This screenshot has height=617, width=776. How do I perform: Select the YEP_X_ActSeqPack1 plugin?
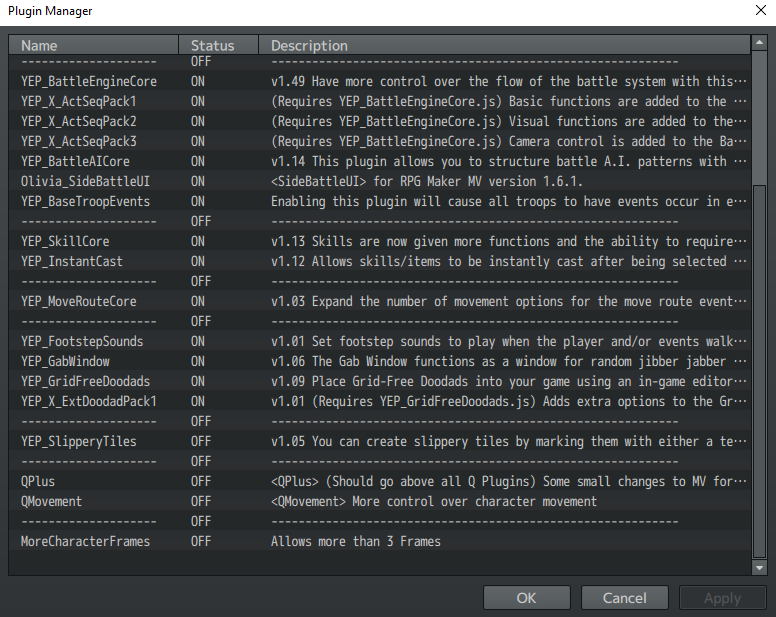point(380,101)
